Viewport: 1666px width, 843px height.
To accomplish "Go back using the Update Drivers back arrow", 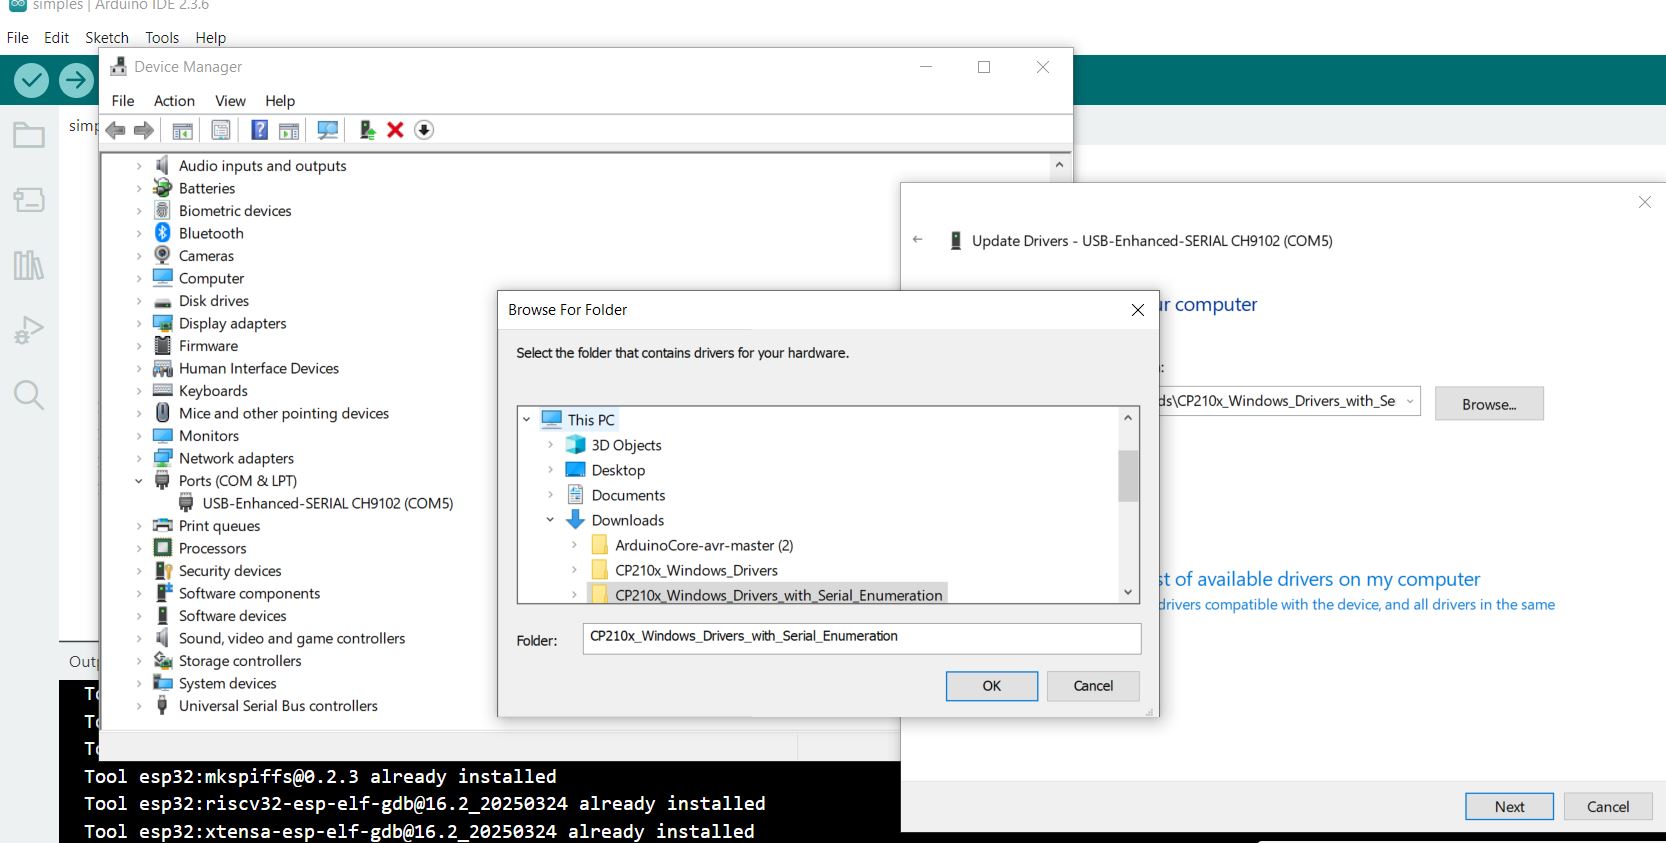I will click(918, 240).
